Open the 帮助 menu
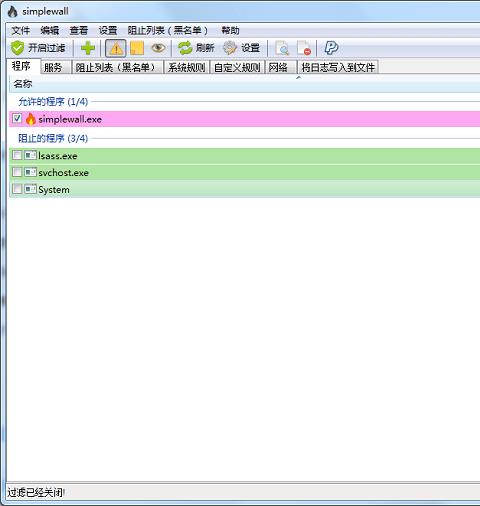The height and width of the screenshot is (506, 480). [x=230, y=31]
